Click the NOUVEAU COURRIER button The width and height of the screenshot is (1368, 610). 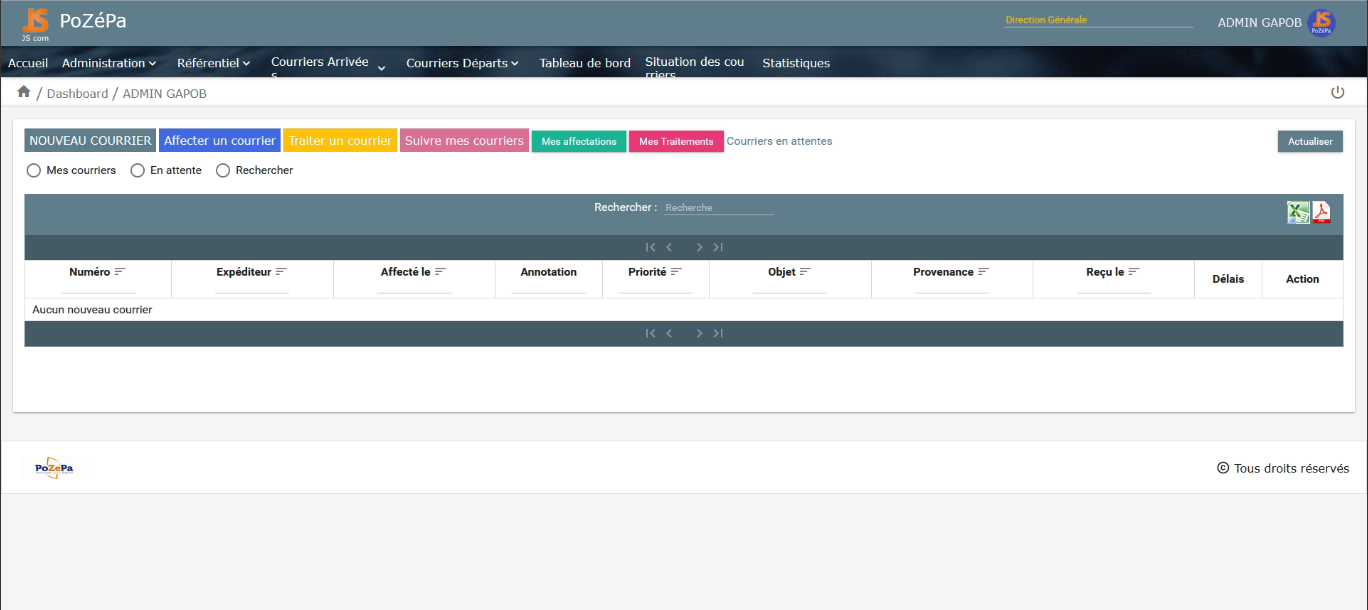click(90, 141)
